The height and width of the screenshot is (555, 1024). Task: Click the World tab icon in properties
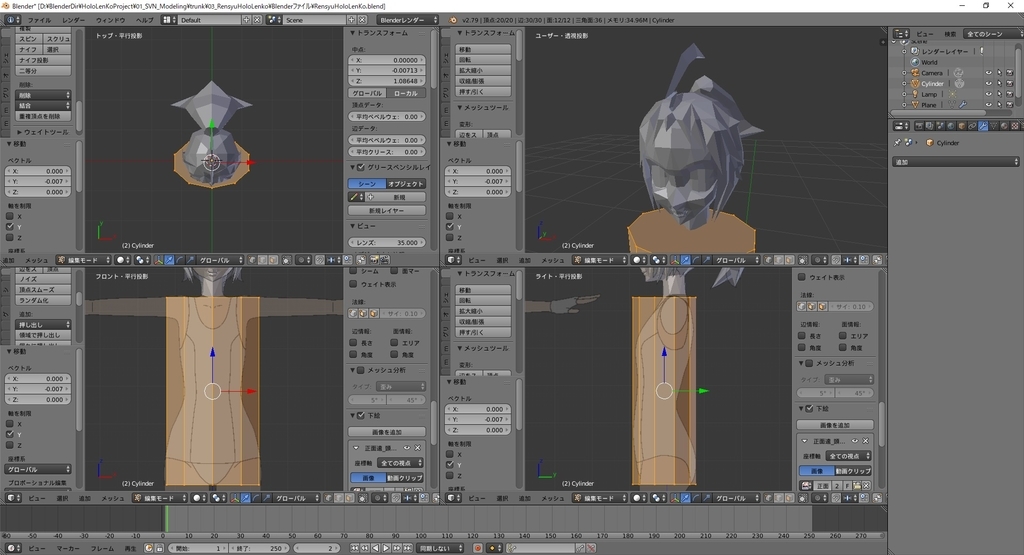tap(951, 126)
